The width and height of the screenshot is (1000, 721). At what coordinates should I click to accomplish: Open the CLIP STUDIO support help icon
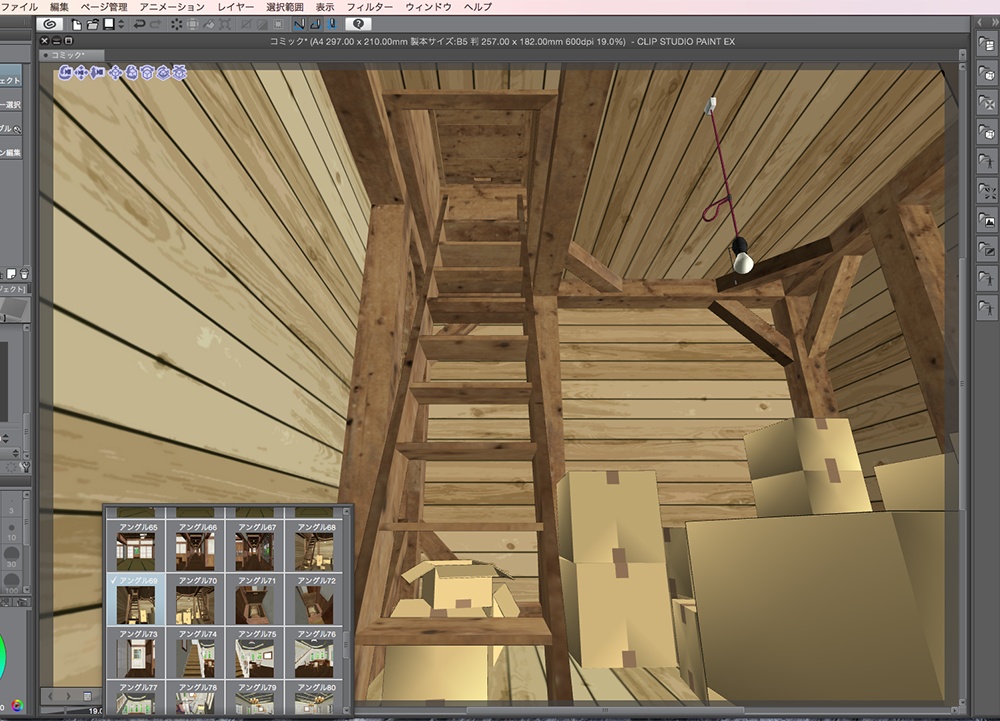coord(358,24)
